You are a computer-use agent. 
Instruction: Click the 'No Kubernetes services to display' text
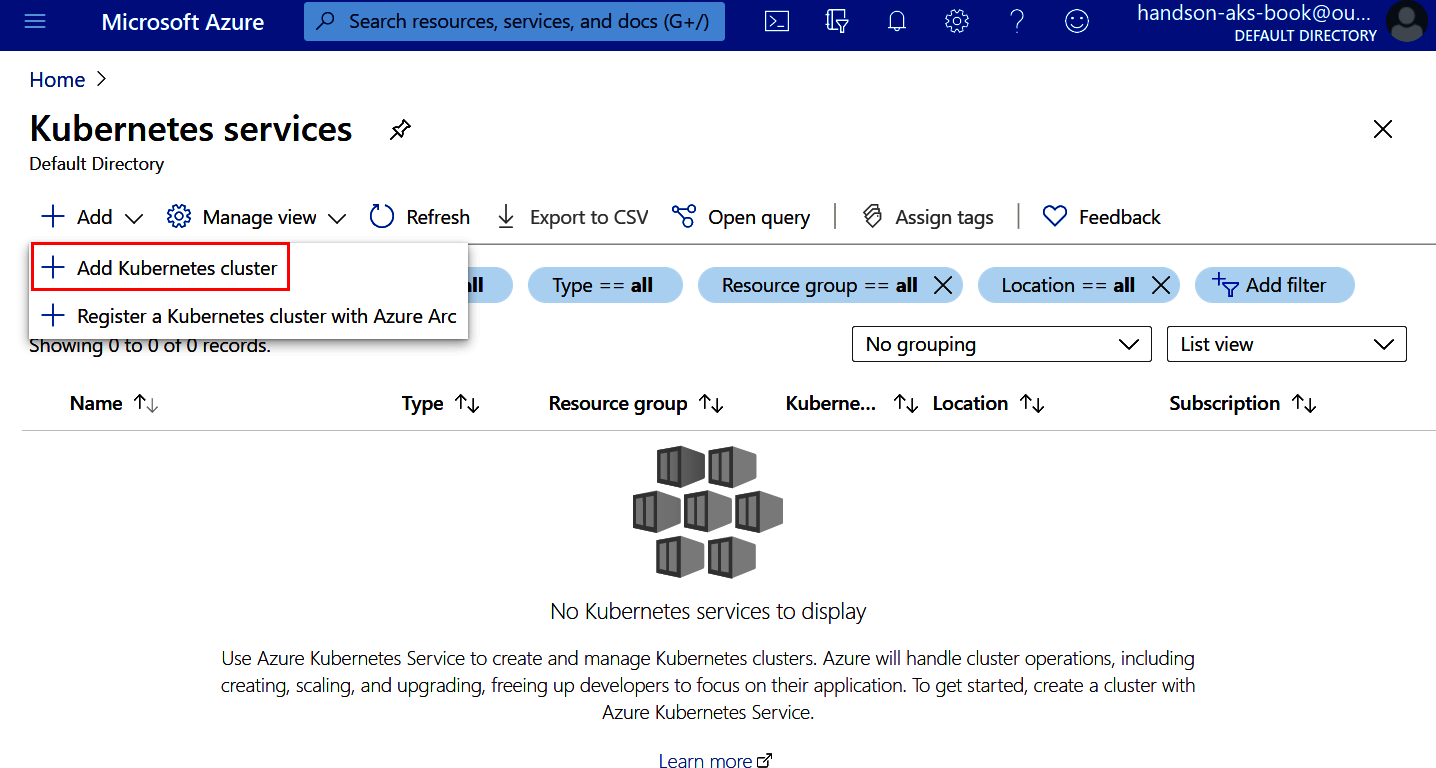pyautogui.click(x=708, y=611)
